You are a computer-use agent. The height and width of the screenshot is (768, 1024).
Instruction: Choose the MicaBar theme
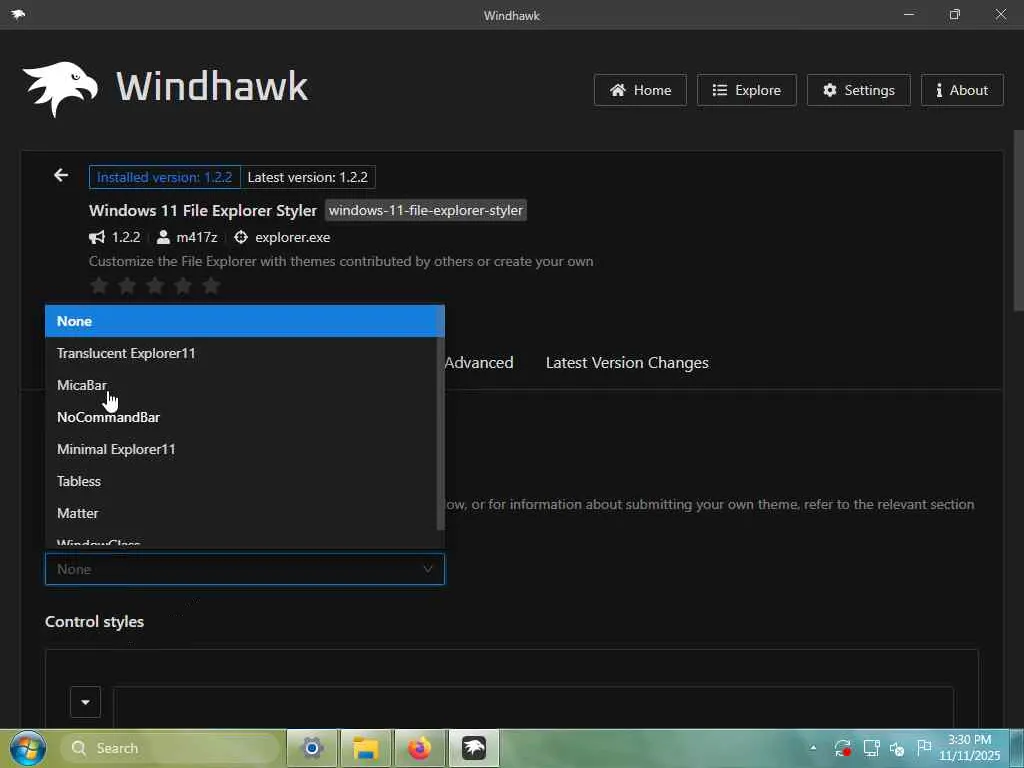tap(240, 385)
